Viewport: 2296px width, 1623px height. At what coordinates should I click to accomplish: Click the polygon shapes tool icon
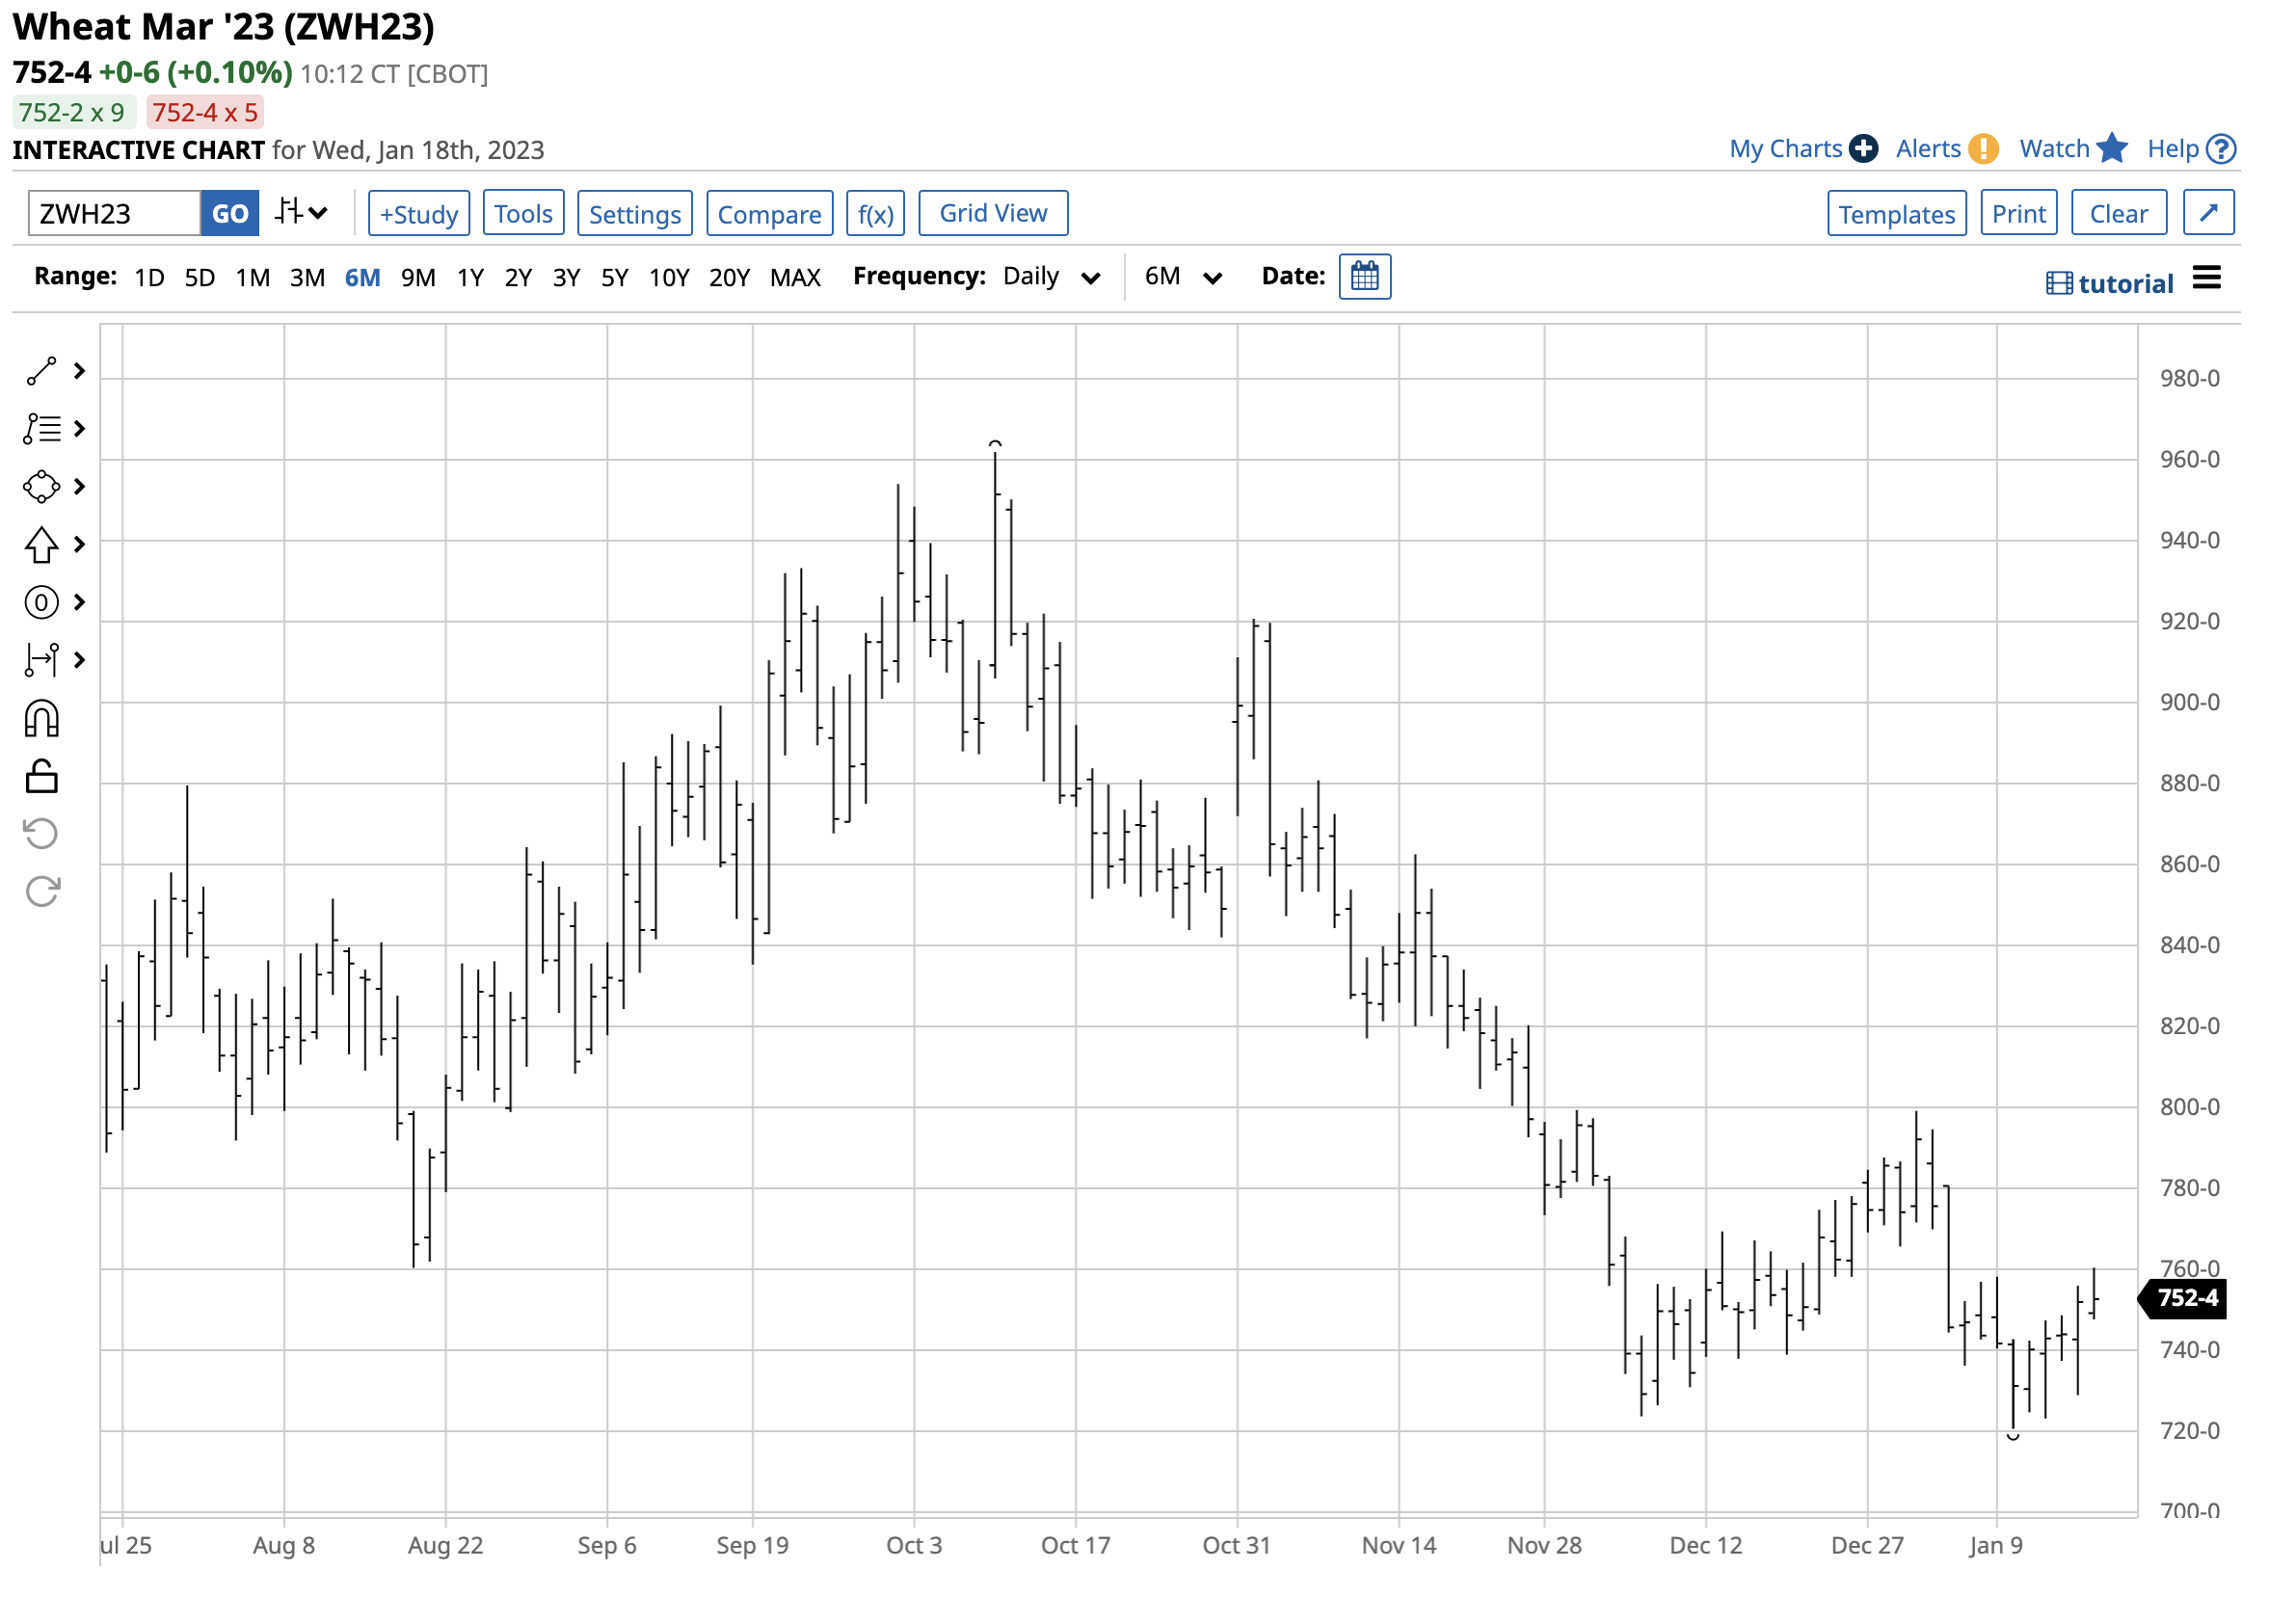tap(41, 487)
